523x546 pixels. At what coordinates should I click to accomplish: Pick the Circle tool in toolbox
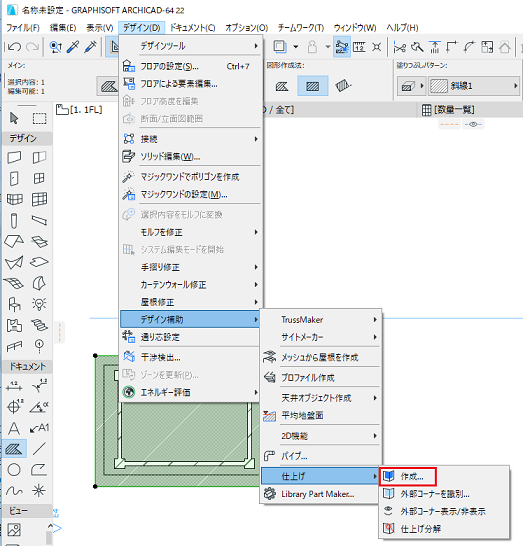pos(14,469)
